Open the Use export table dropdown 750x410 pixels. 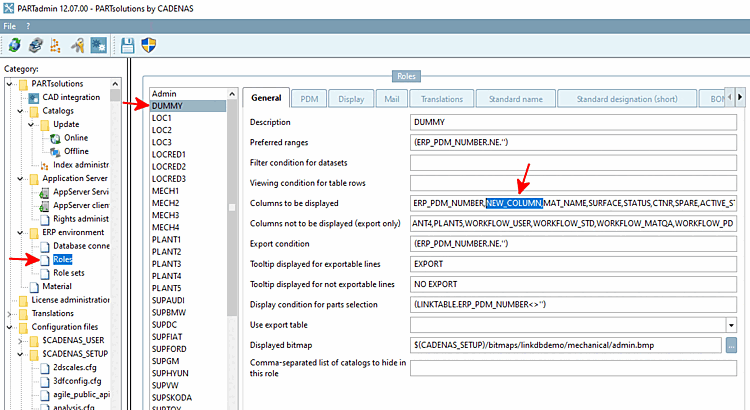[731, 325]
